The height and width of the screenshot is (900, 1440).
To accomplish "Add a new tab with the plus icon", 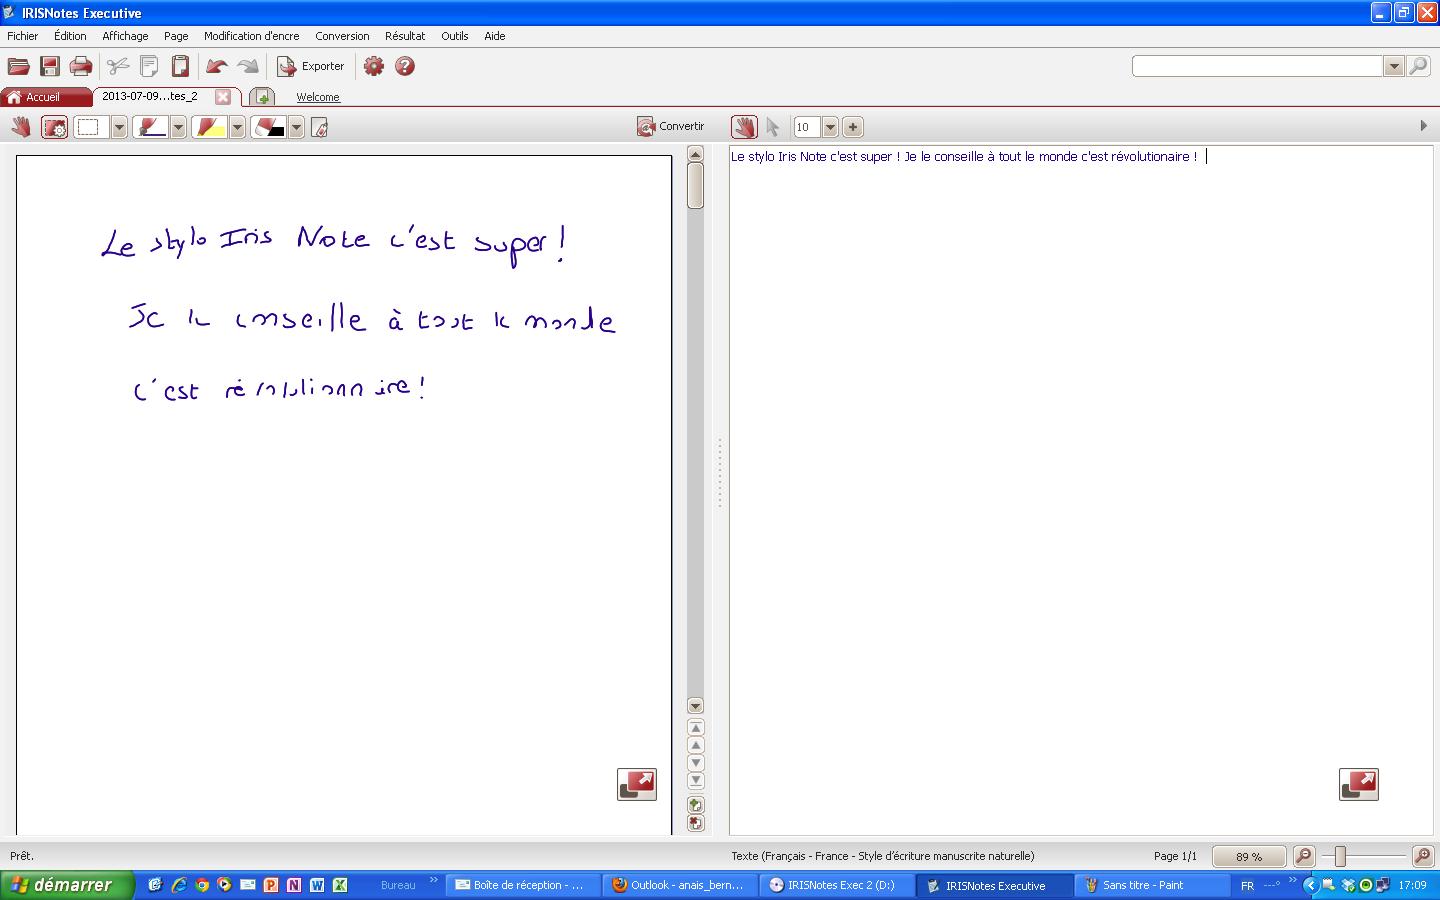I will 262,97.
